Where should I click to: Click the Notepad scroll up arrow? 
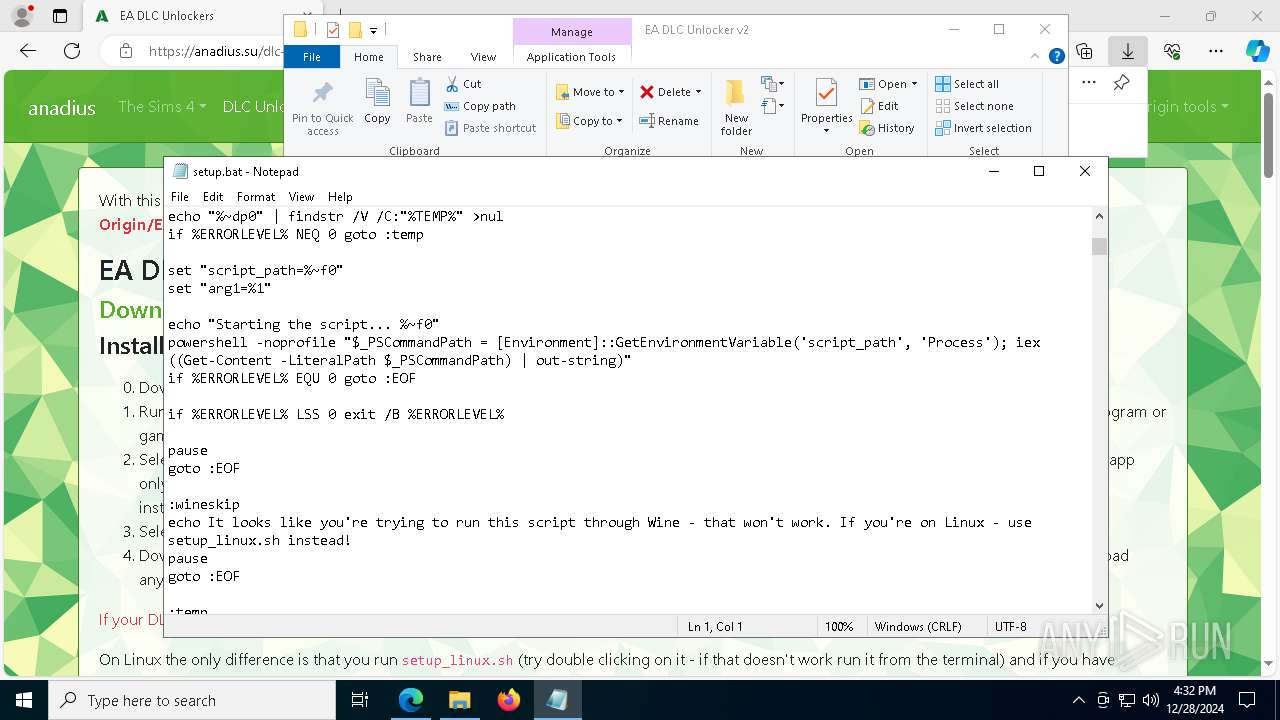click(1099, 216)
